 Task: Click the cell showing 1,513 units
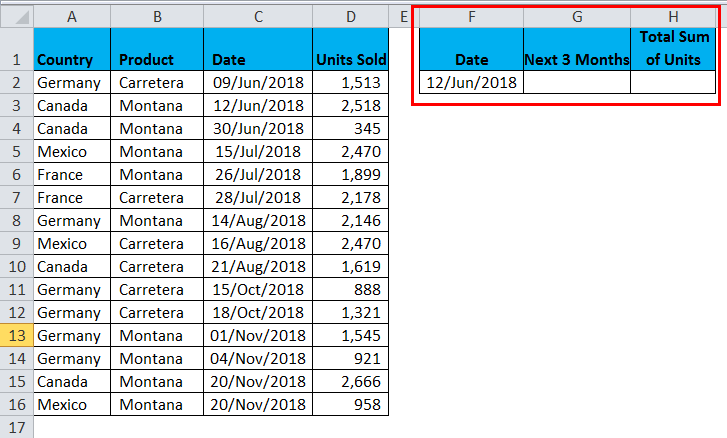click(x=349, y=82)
